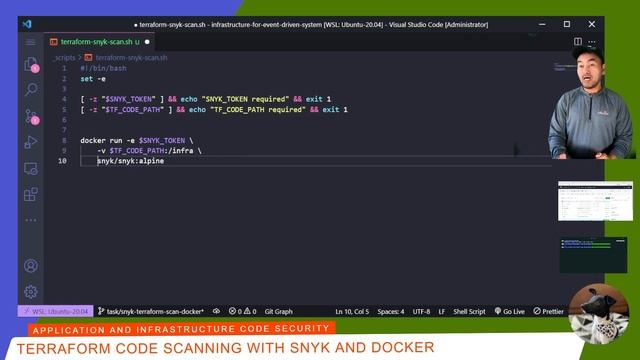Change encoding via UTF-8 indicator
Screen dimensions: 640x360
tap(421, 311)
